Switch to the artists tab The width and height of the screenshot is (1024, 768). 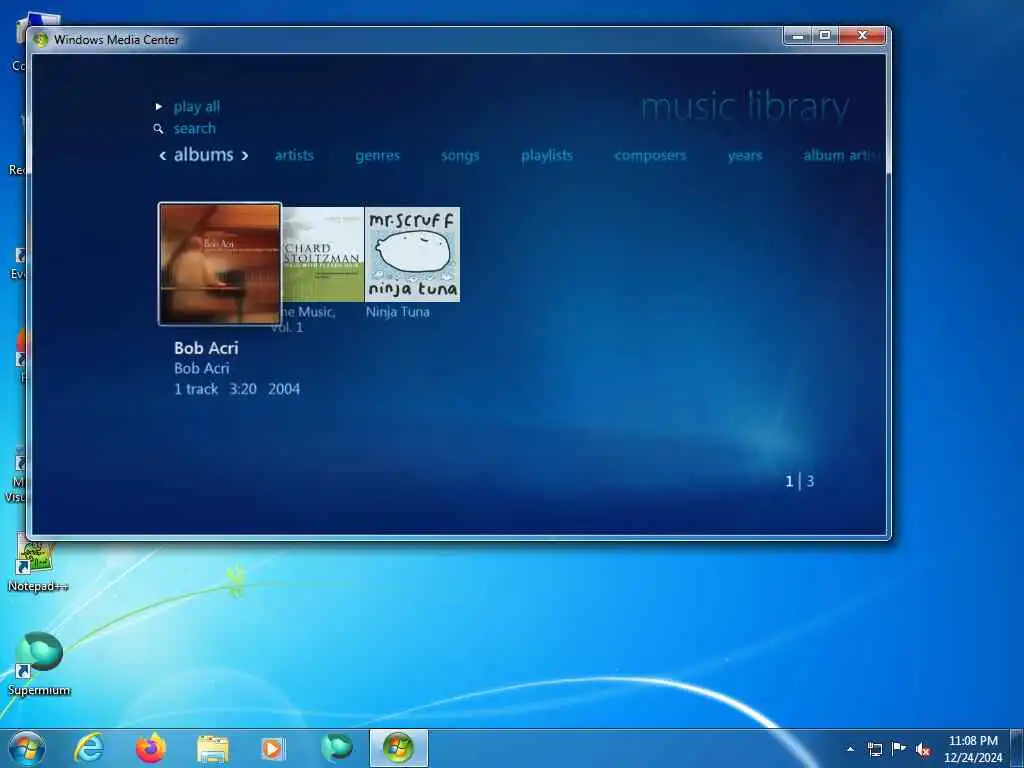pyautogui.click(x=294, y=155)
